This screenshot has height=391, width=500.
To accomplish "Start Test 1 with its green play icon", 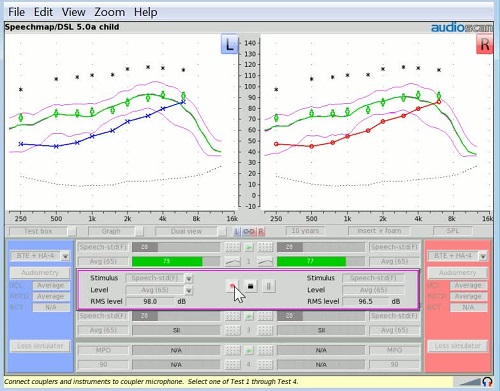I will pyautogui.click(x=249, y=247).
